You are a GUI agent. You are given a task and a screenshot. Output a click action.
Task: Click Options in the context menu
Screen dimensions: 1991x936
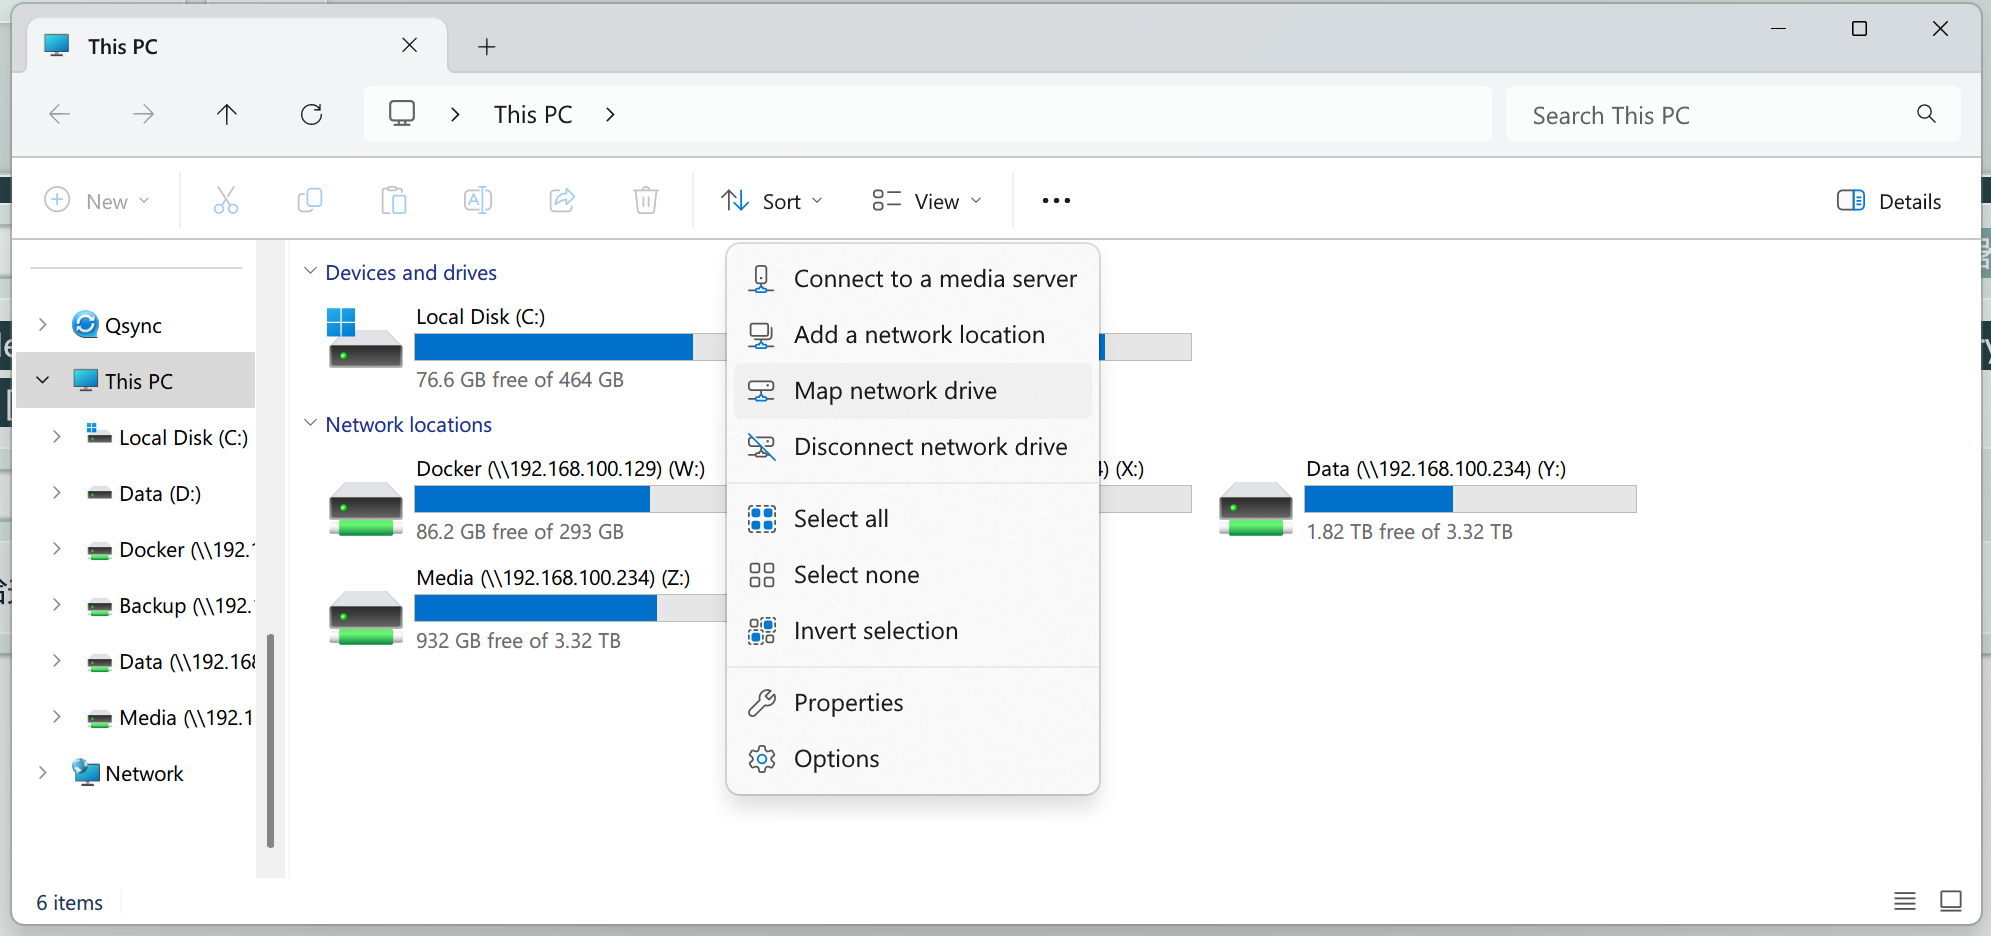(x=836, y=759)
